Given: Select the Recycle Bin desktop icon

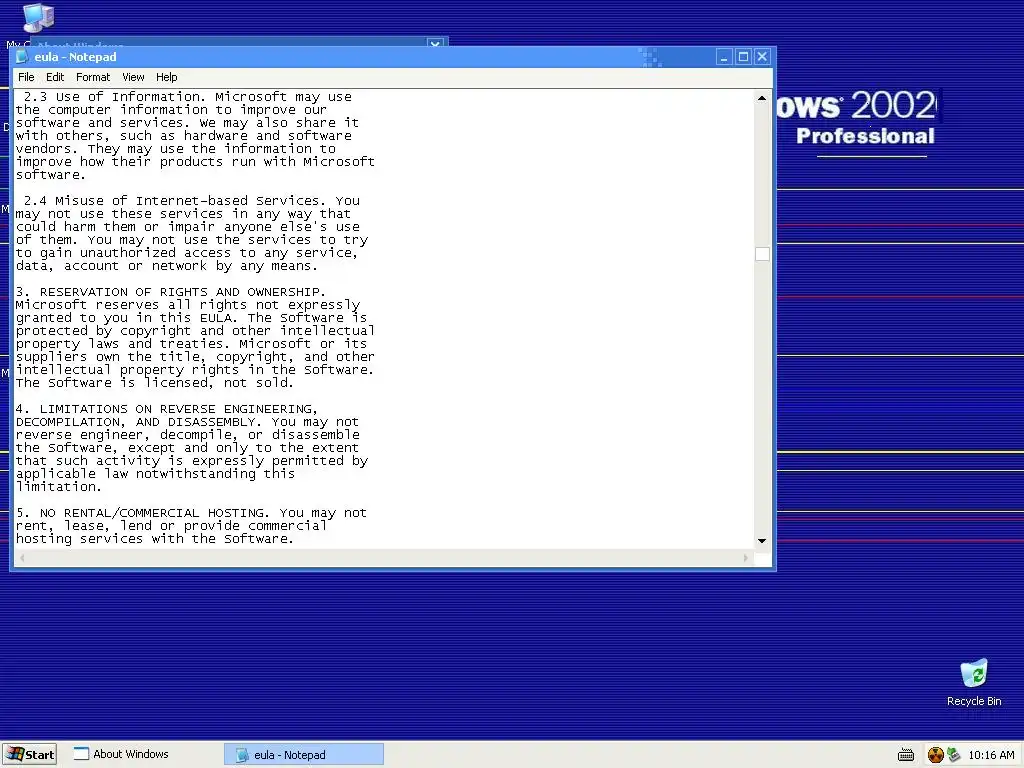Looking at the screenshot, I should pyautogui.click(x=974, y=683).
